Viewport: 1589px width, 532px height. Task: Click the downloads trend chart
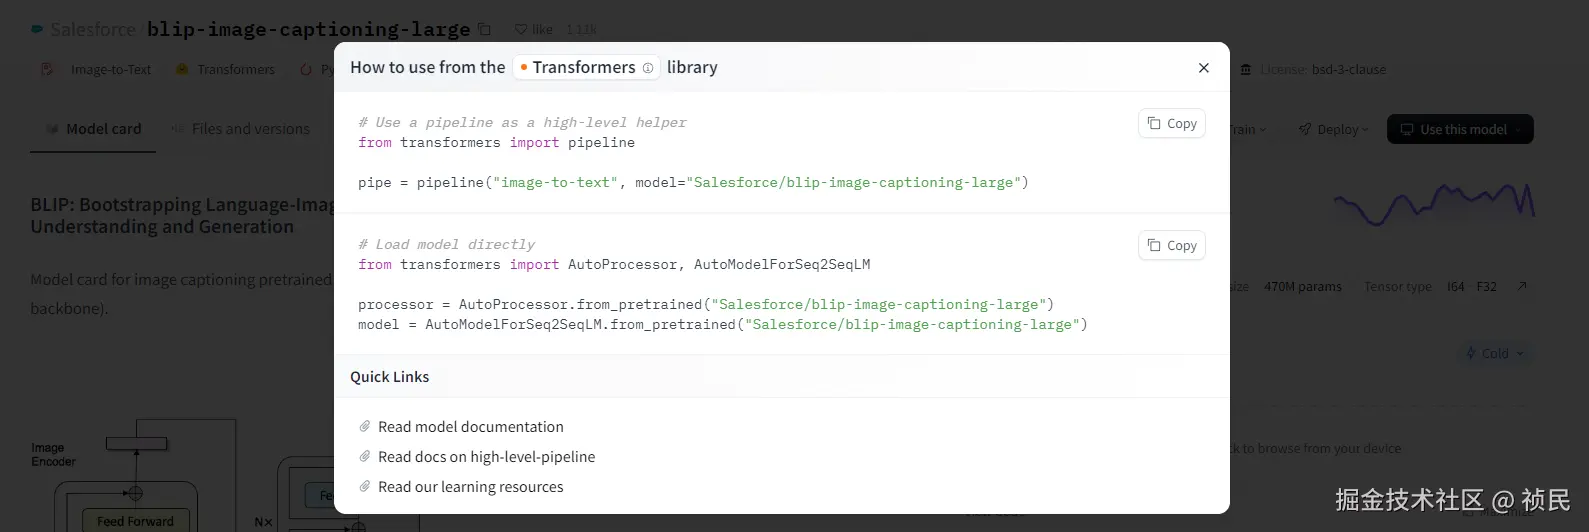[x=1434, y=203]
